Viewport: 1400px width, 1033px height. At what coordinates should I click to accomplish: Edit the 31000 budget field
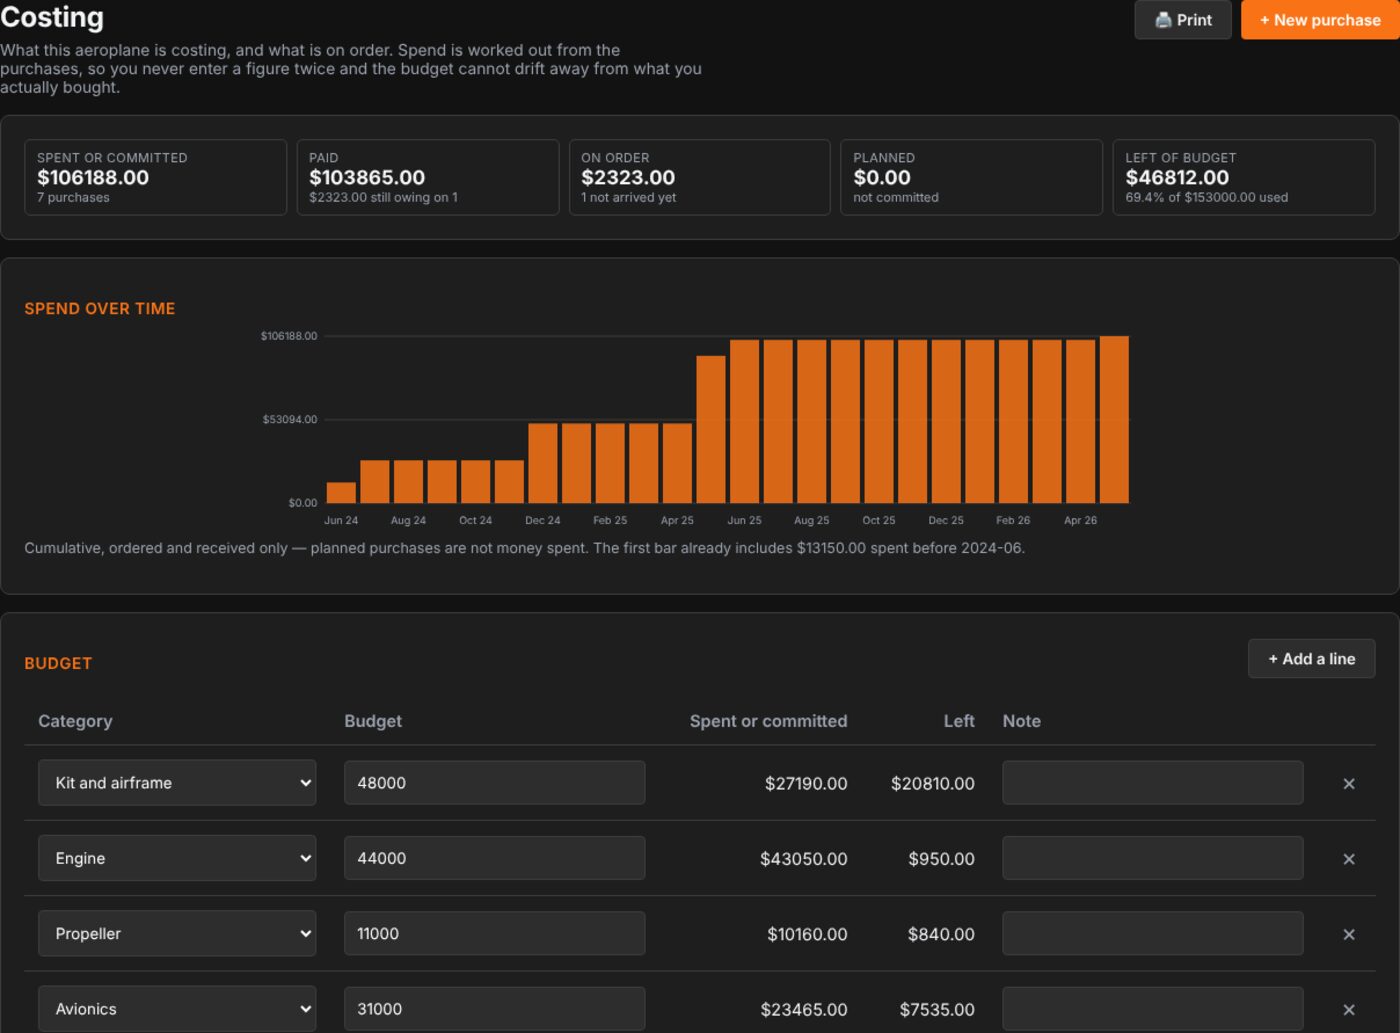[494, 1009]
